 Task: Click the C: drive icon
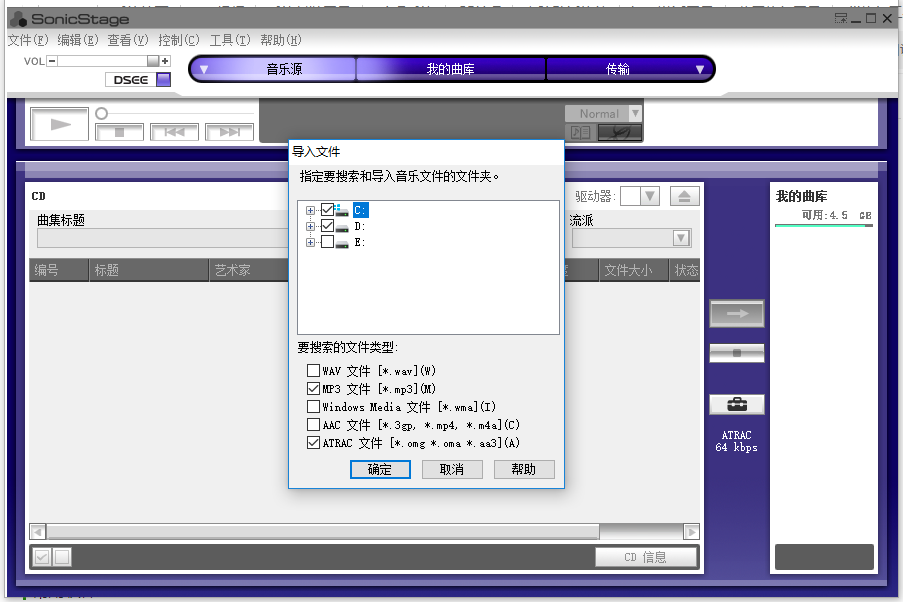tap(342, 210)
